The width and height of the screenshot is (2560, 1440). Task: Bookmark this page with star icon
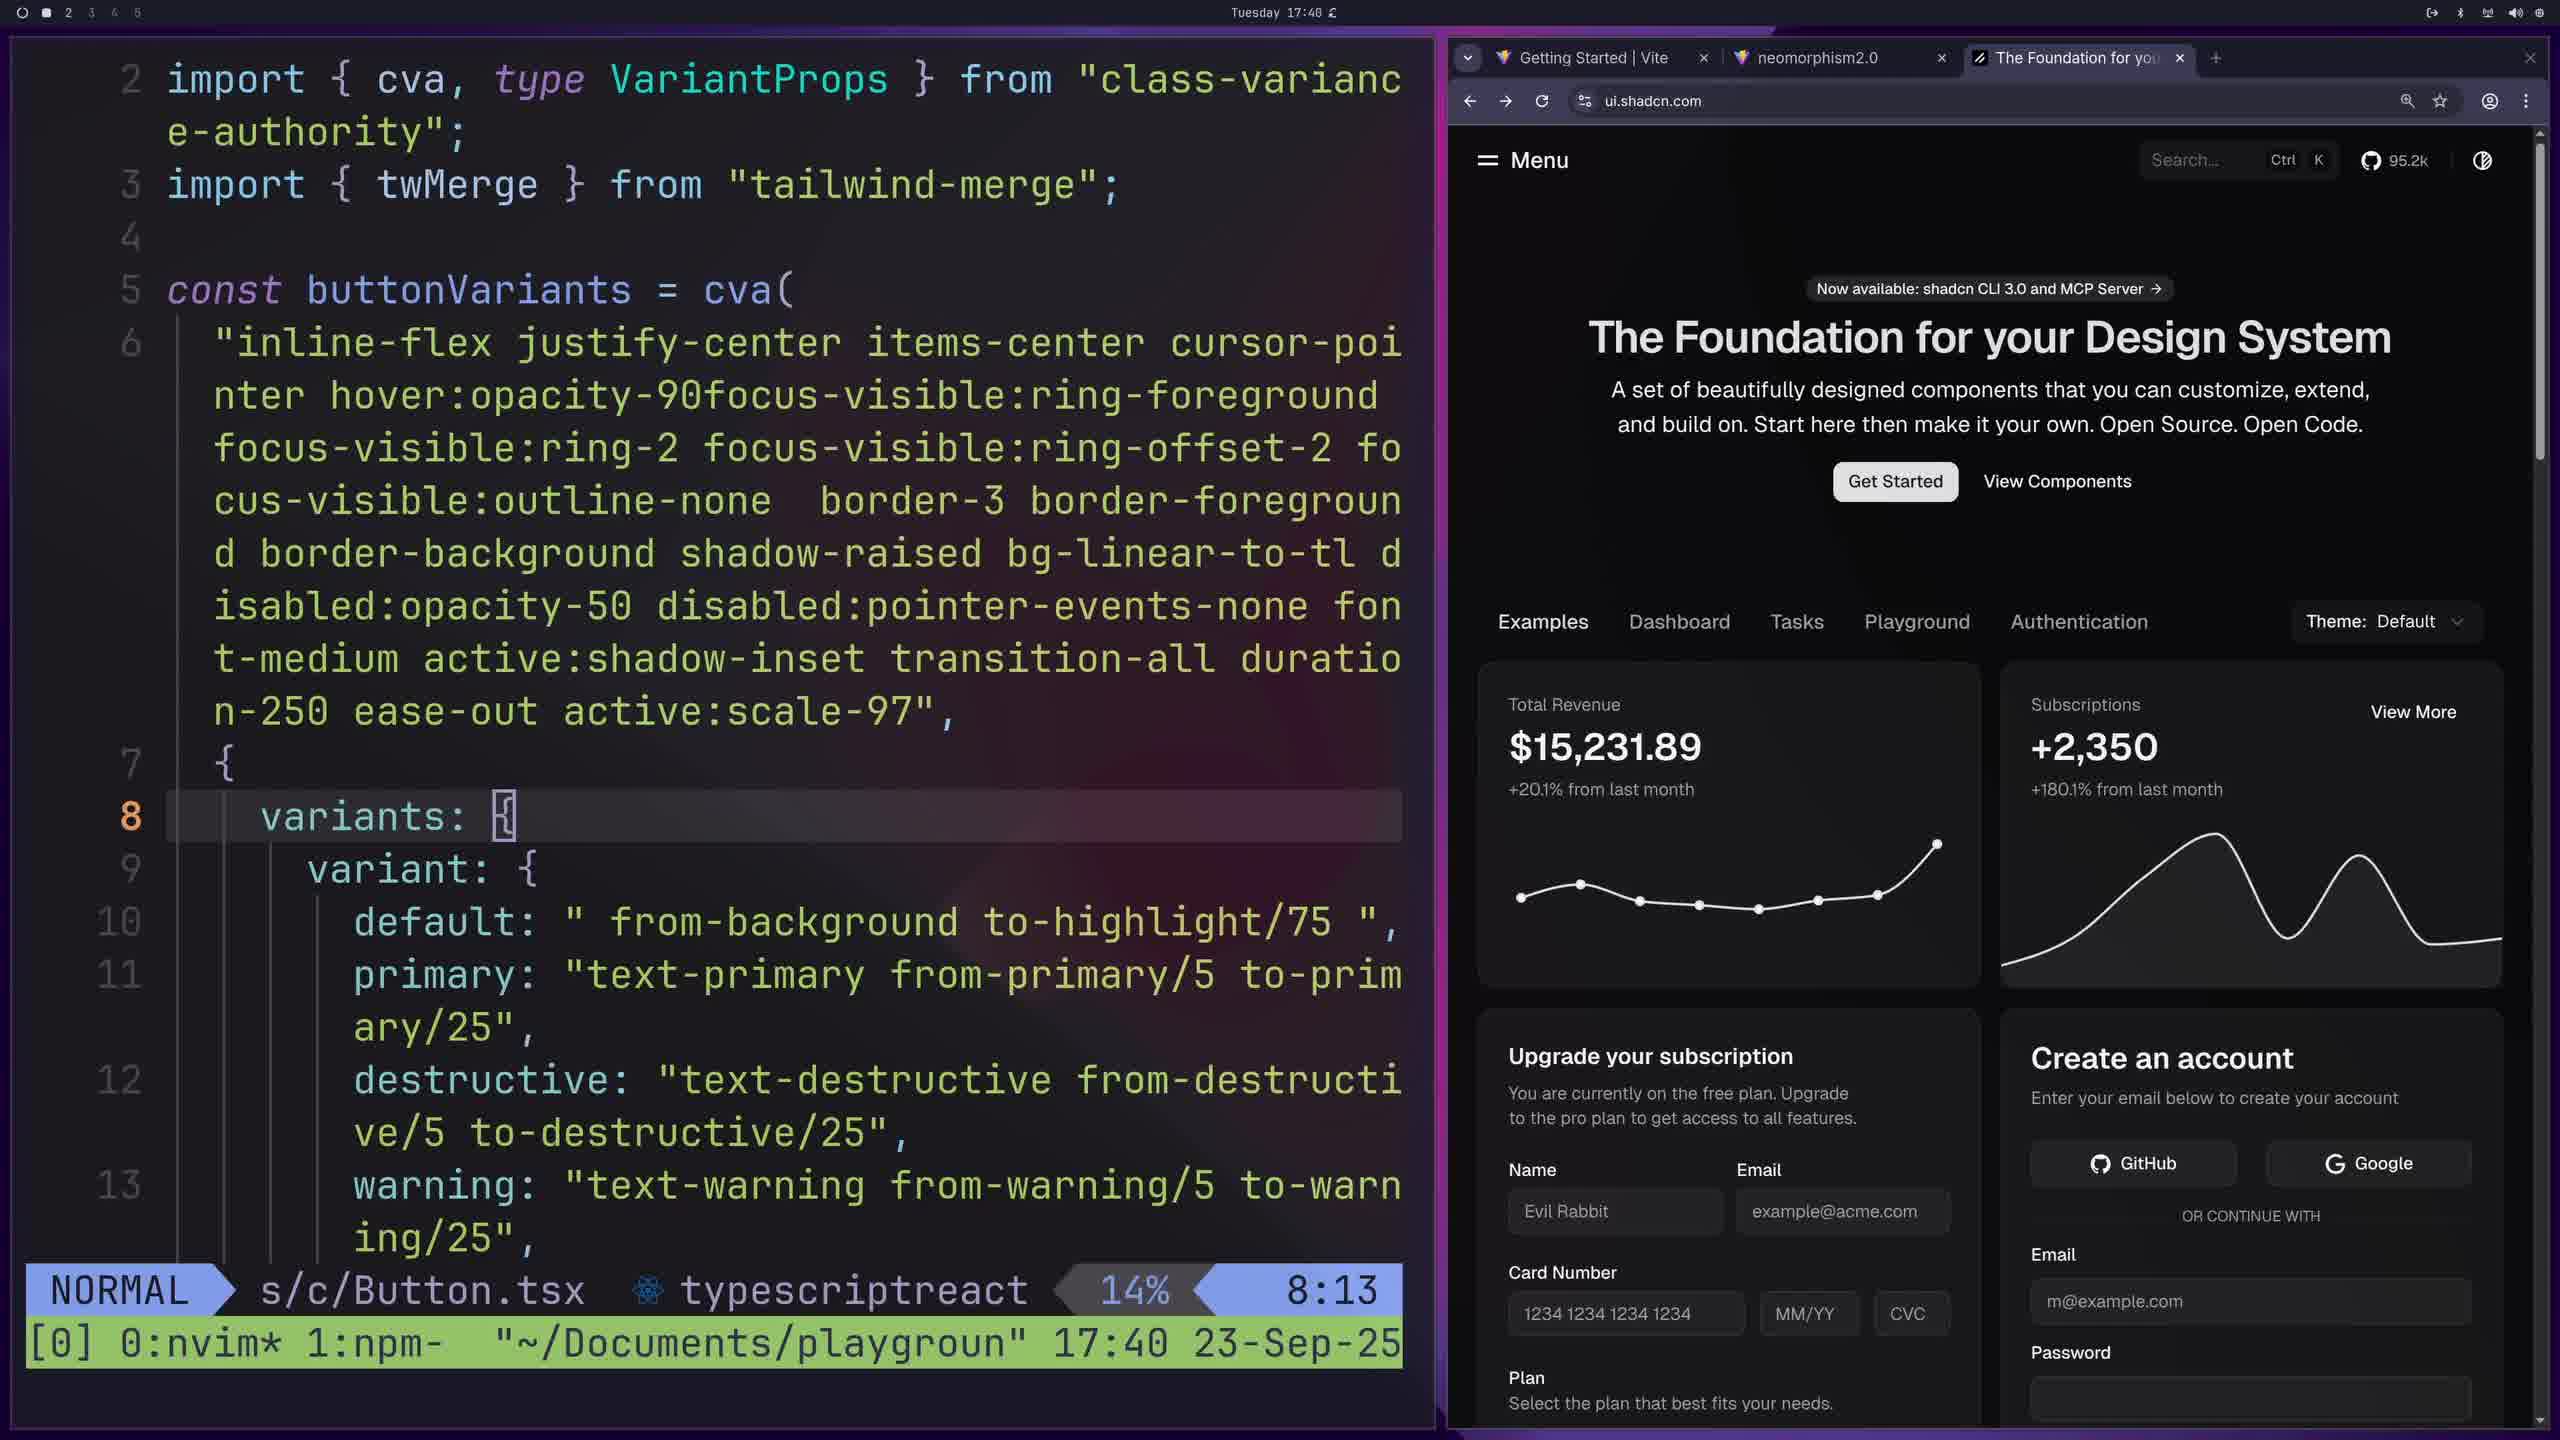(2440, 101)
